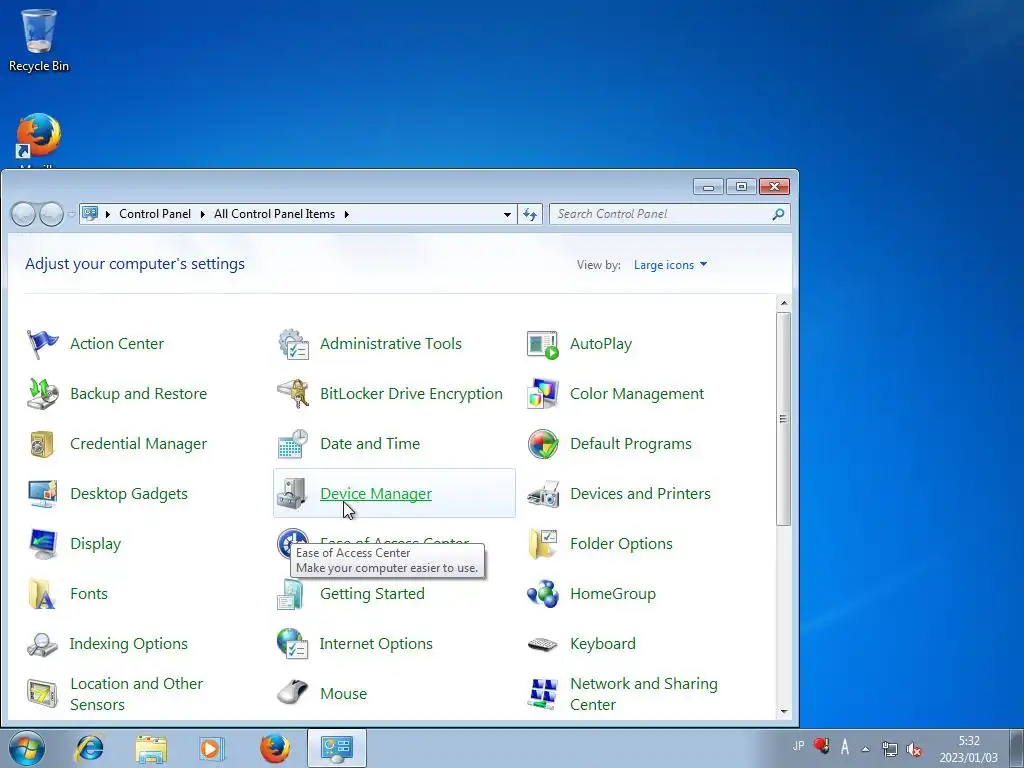Expand the address bar history dropdown arrow
The height and width of the screenshot is (768, 1024).
(507, 214)
